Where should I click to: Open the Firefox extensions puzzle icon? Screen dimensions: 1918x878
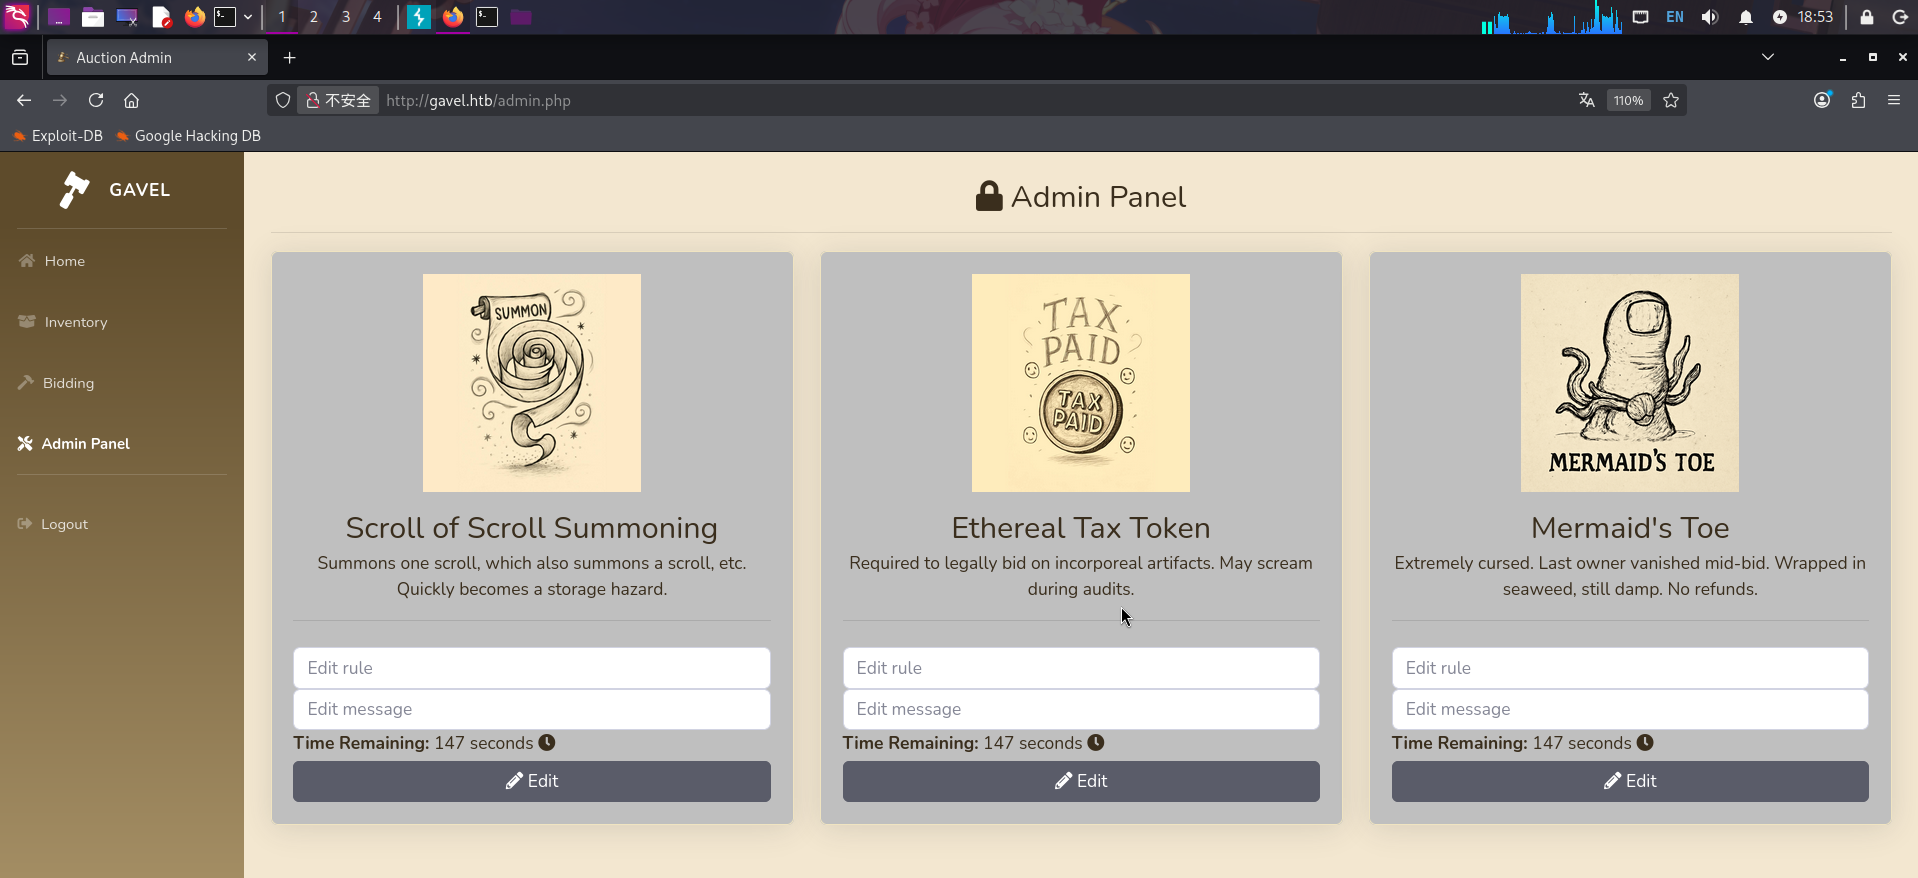click(x=1858, y=100)
